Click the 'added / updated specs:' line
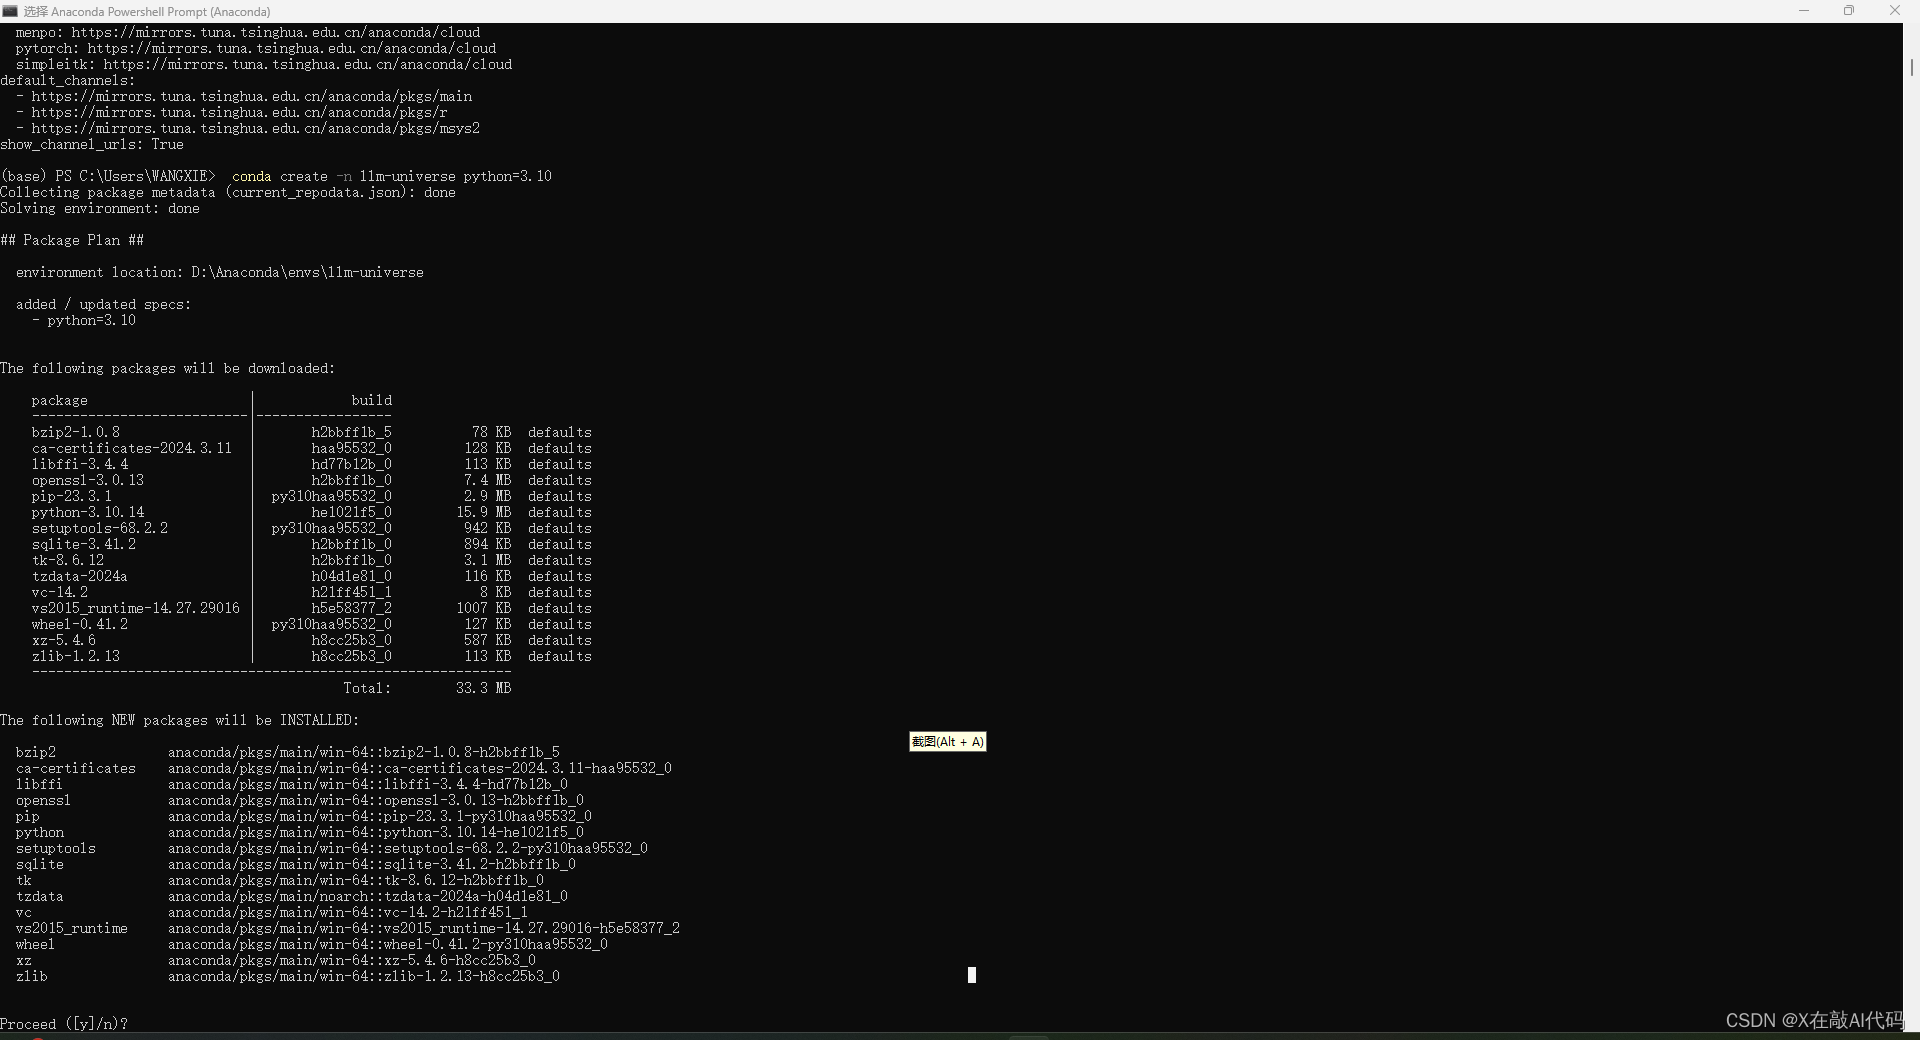Viewport: 1920px width, 1040px height. coord(104,304)
